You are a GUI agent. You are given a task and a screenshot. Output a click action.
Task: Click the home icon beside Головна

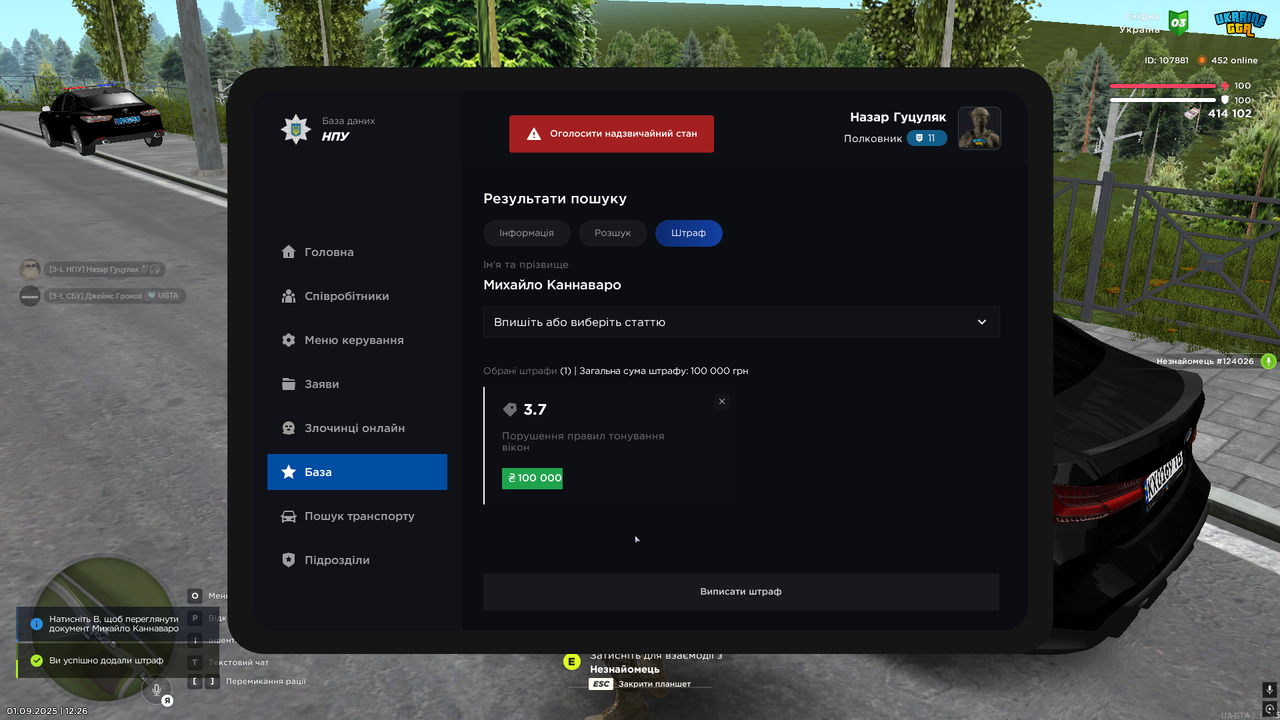[x=289, y=252]
